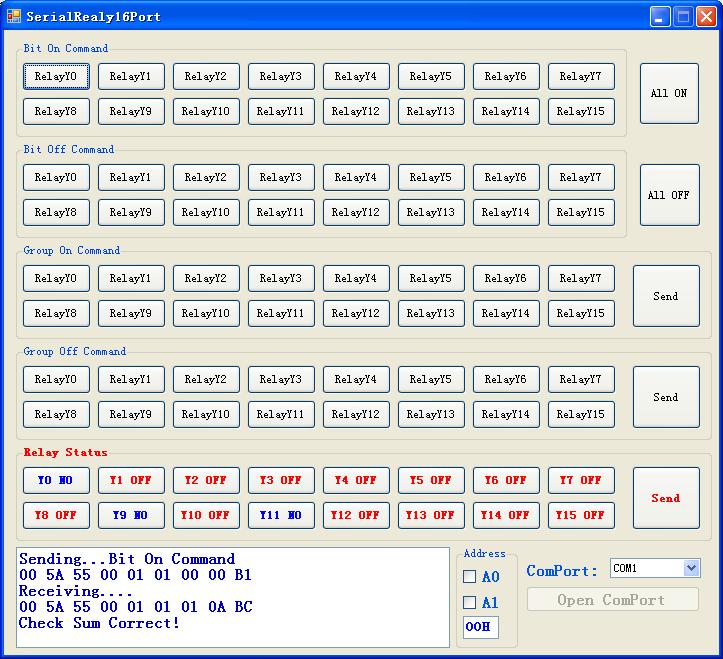
Task: Tick the A1 address checkbox
Action: tap(469, 602)
